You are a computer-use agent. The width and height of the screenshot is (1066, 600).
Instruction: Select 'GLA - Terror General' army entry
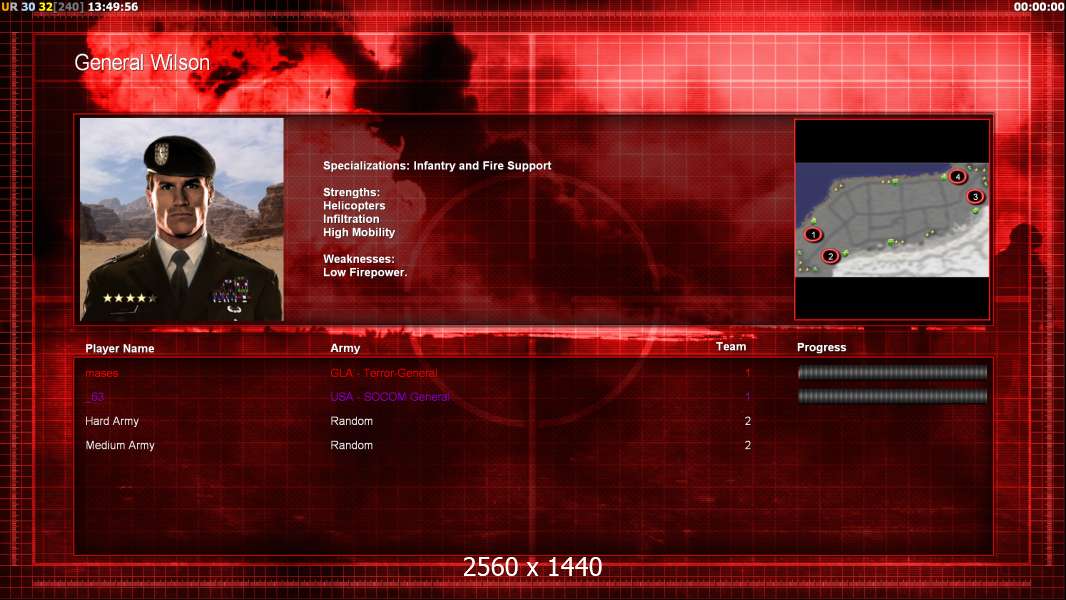tap(384, 373)
